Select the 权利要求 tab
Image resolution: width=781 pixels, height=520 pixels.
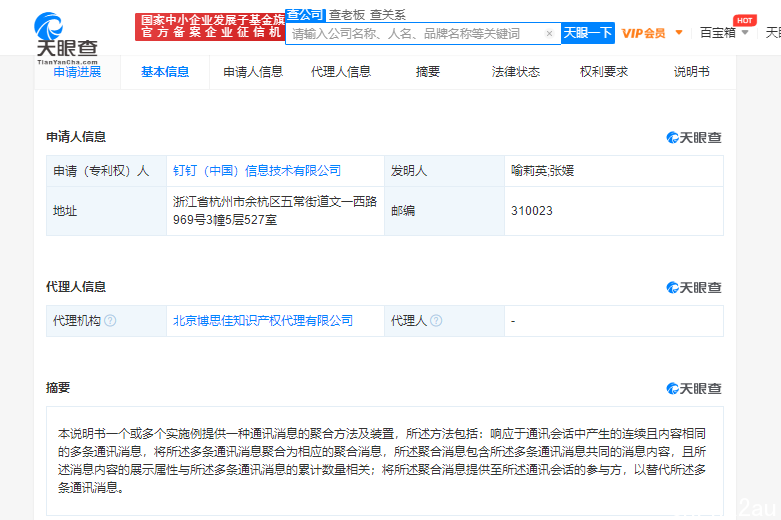tap(604, 72)
